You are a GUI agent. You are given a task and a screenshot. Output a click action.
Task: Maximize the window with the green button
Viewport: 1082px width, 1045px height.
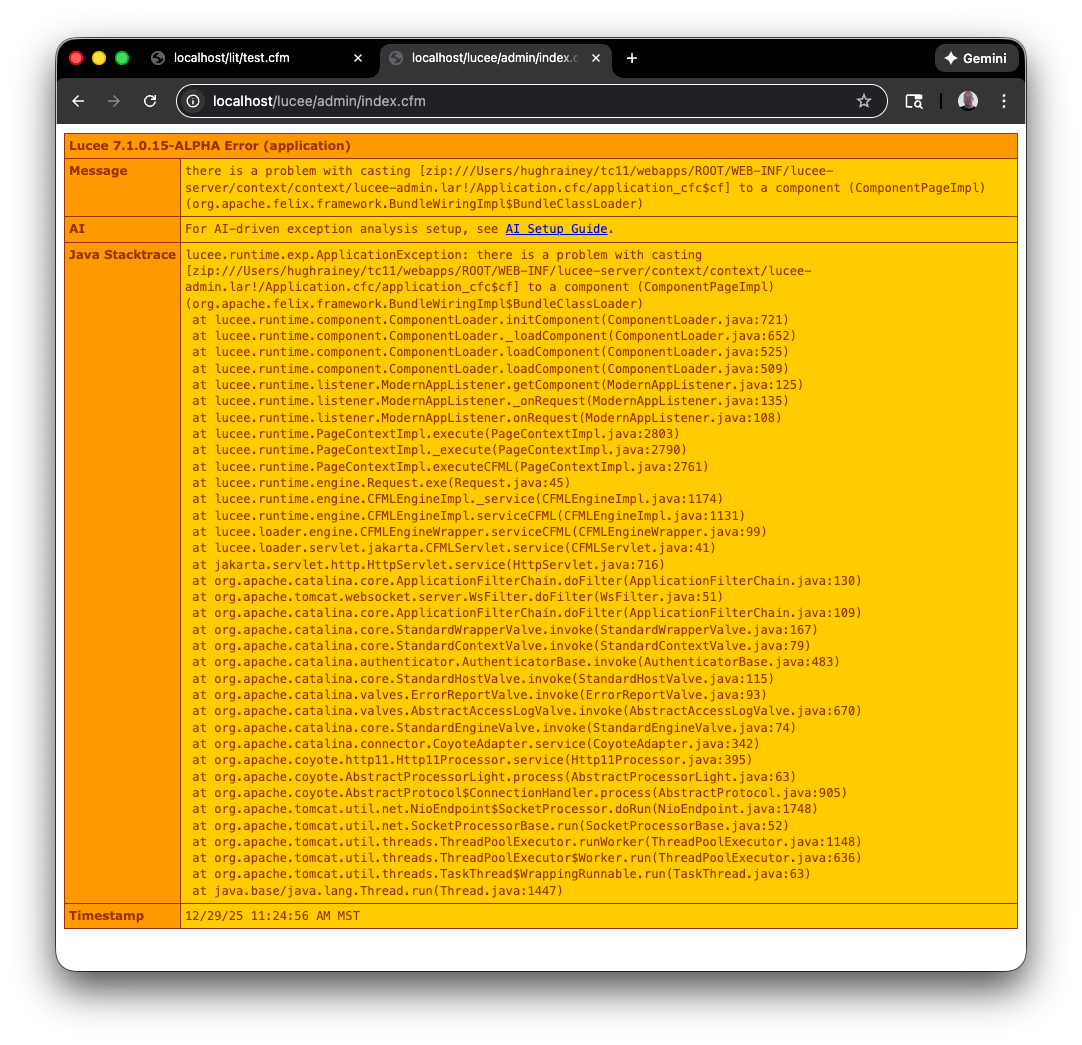122,58
